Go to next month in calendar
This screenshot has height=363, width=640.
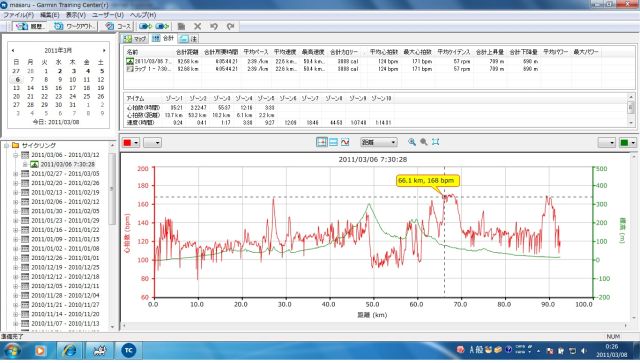[104, 50]
